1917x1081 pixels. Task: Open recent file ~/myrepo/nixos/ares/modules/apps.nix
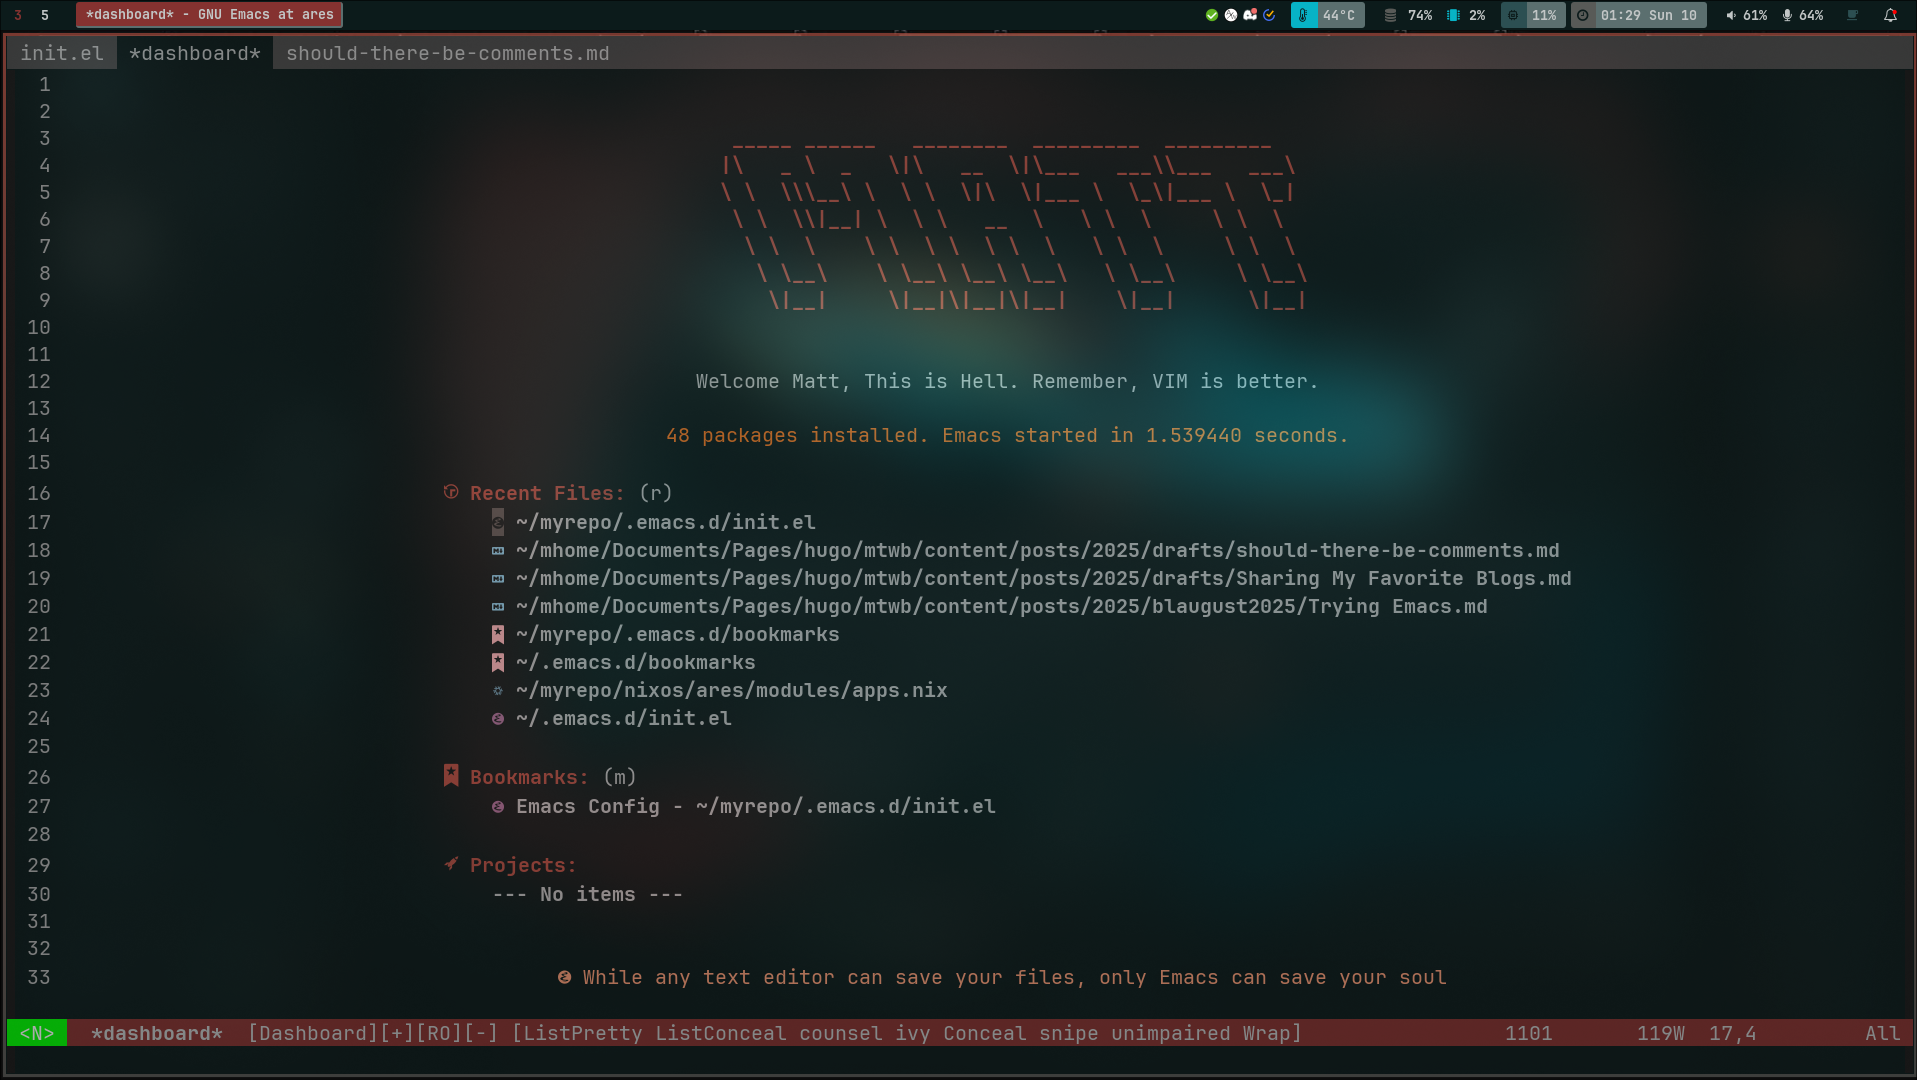coord(732,690)
